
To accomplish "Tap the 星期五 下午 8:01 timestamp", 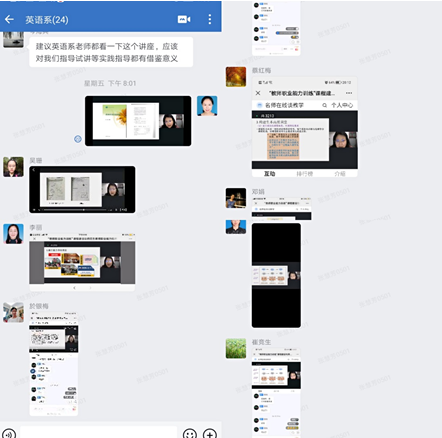I will tap(110, 83).
